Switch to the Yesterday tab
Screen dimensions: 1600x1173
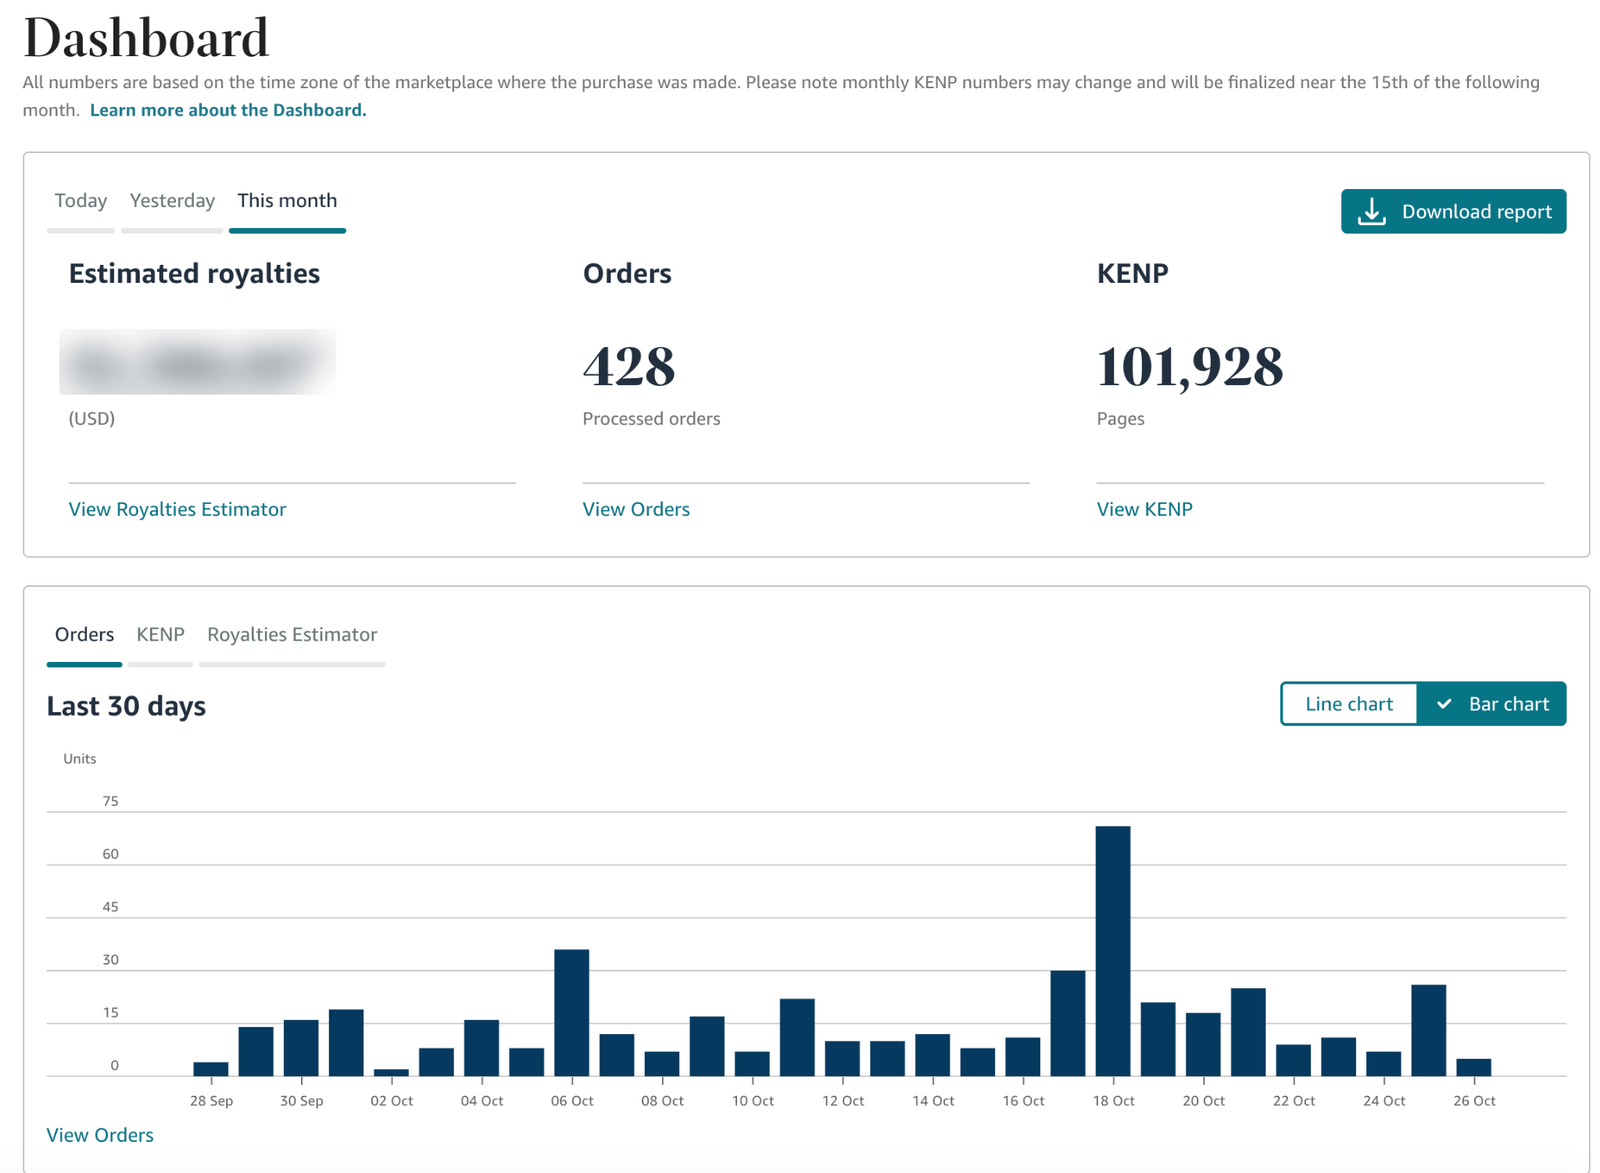(172, 200)
